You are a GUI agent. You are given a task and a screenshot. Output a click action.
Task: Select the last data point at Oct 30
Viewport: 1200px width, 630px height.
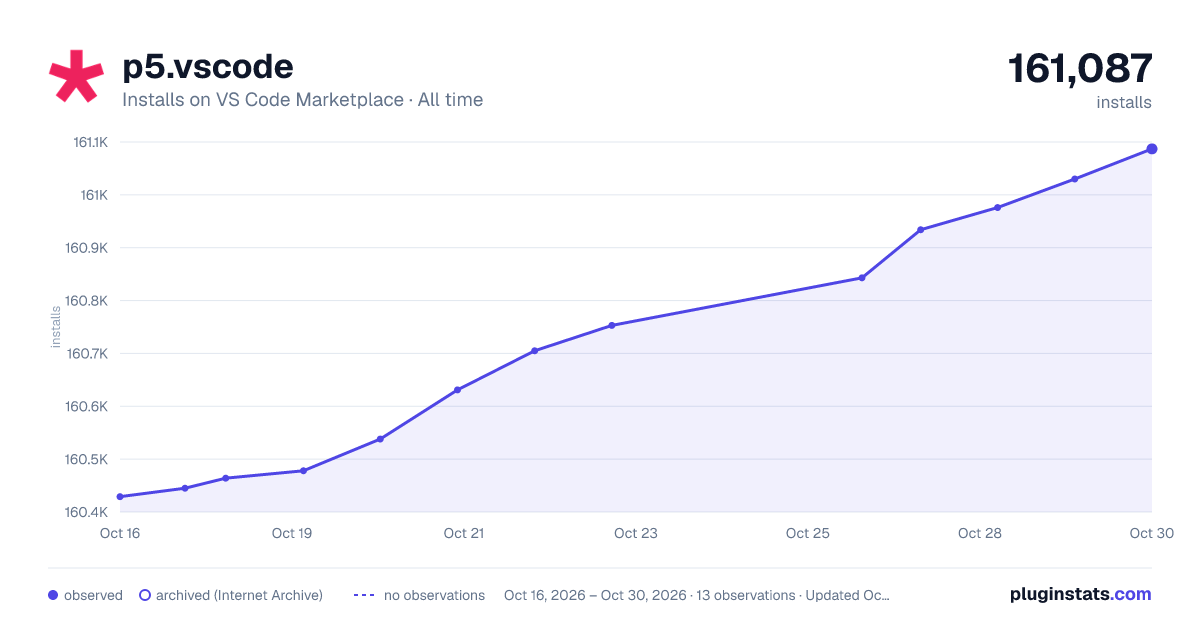pos(1152,149)
